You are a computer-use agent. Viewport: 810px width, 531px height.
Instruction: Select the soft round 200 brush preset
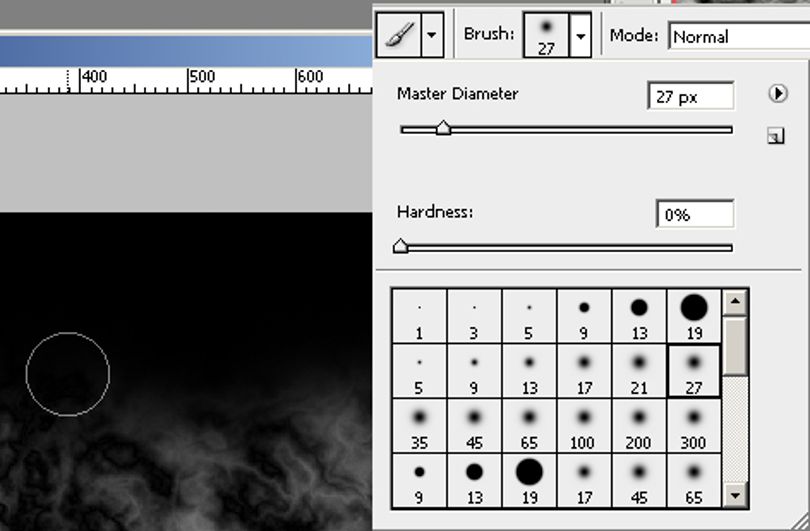tap(639, 426)
